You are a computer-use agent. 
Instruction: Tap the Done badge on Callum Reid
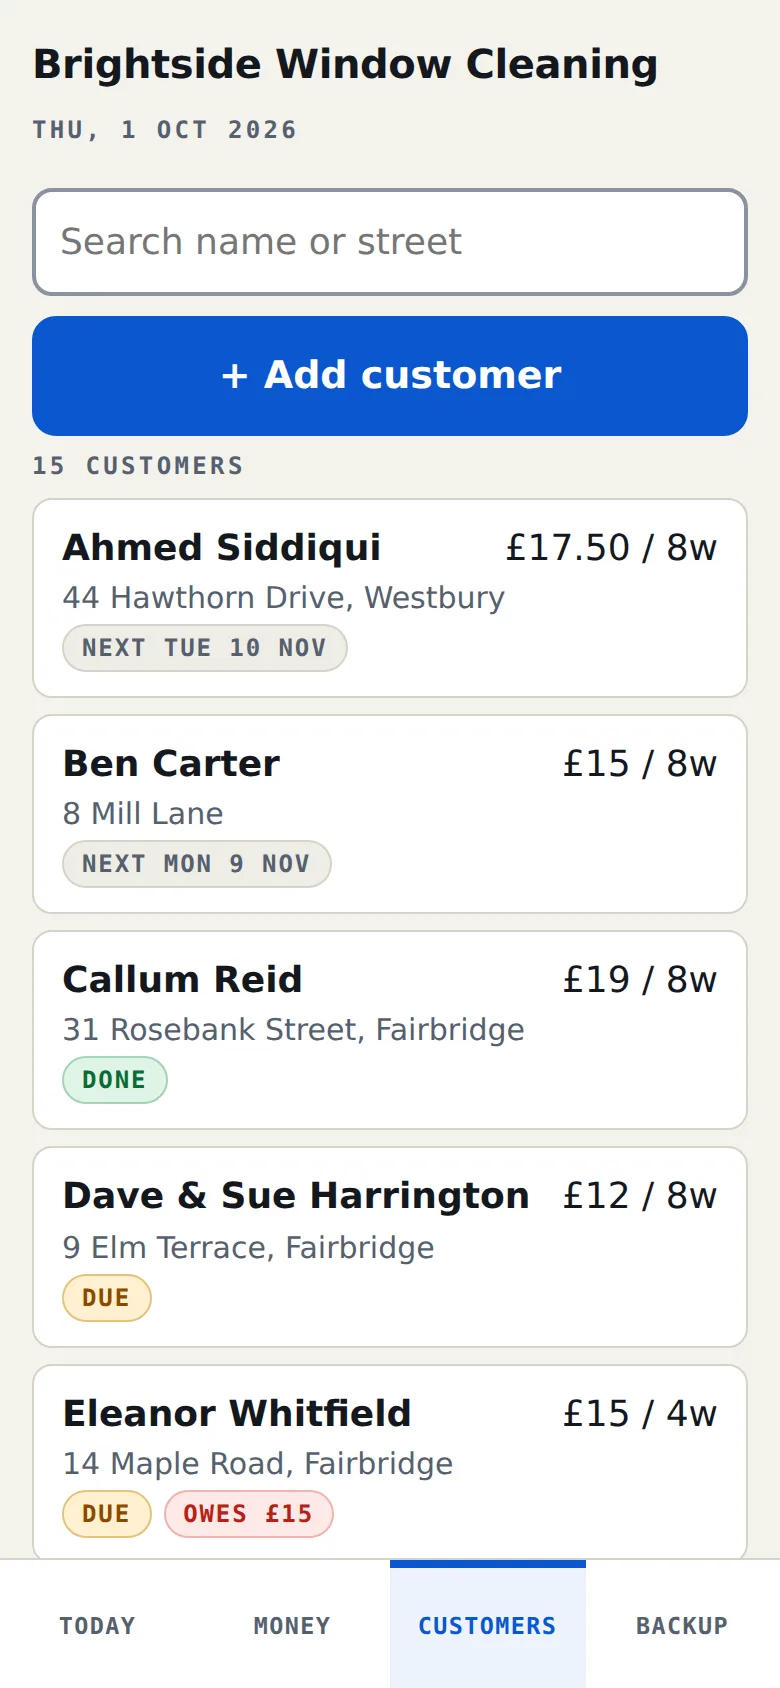(x=115, y=1080)
